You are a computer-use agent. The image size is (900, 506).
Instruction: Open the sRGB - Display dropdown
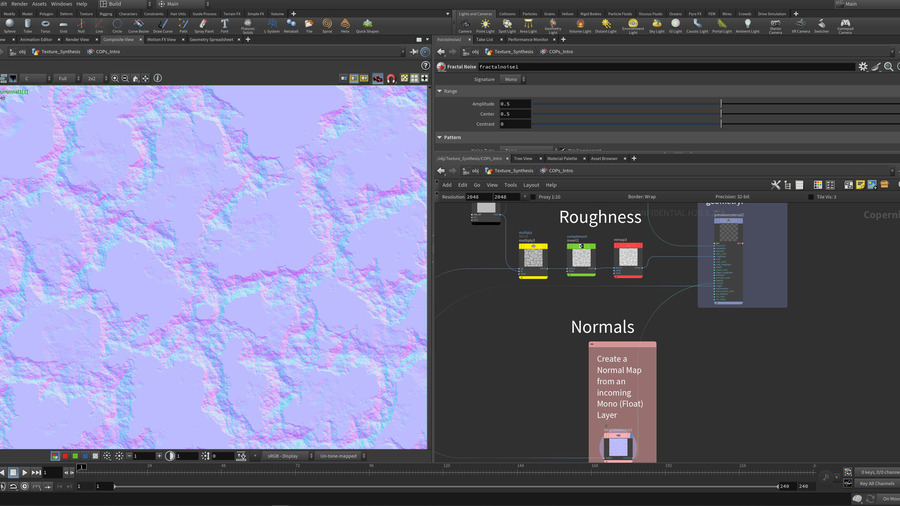click(288, 456)
